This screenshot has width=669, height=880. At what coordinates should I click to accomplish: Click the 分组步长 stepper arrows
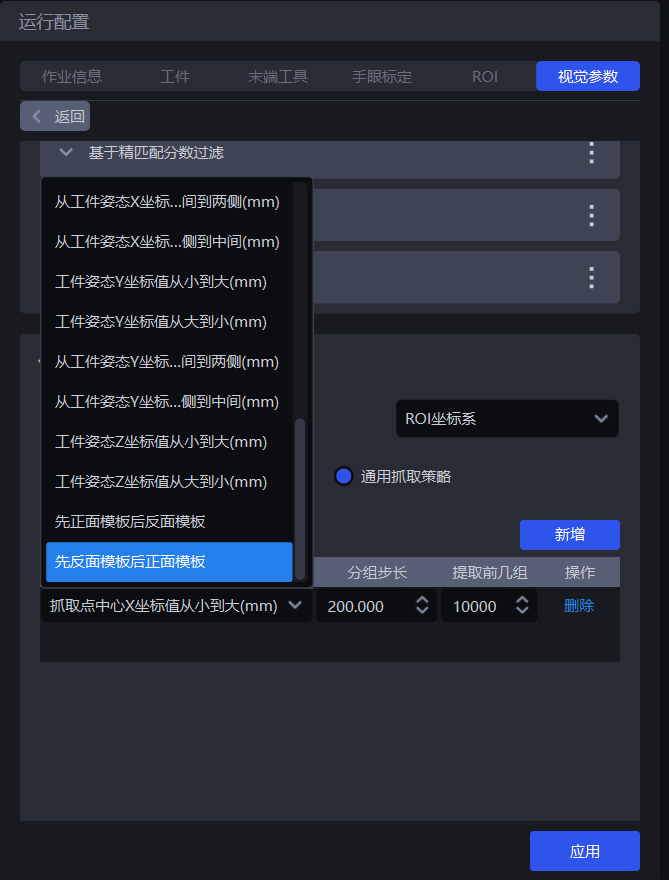pyautogui.click(x=422, y=605)
